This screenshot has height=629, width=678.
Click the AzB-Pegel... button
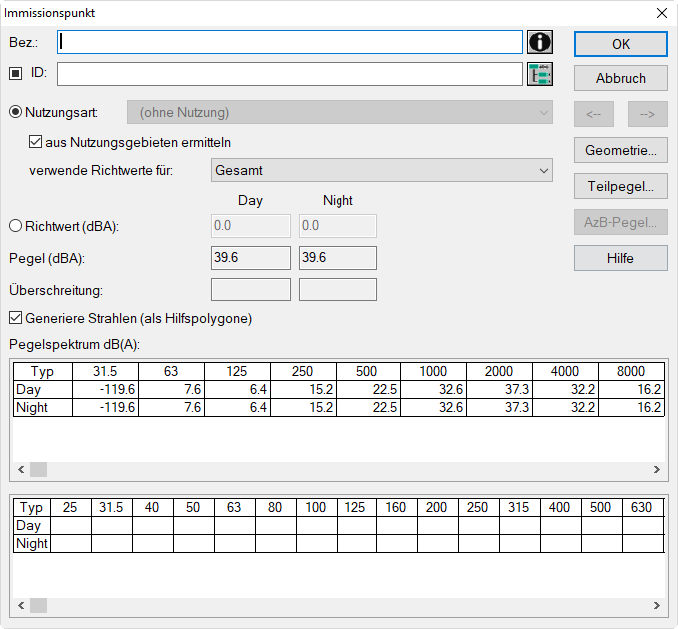620,222
